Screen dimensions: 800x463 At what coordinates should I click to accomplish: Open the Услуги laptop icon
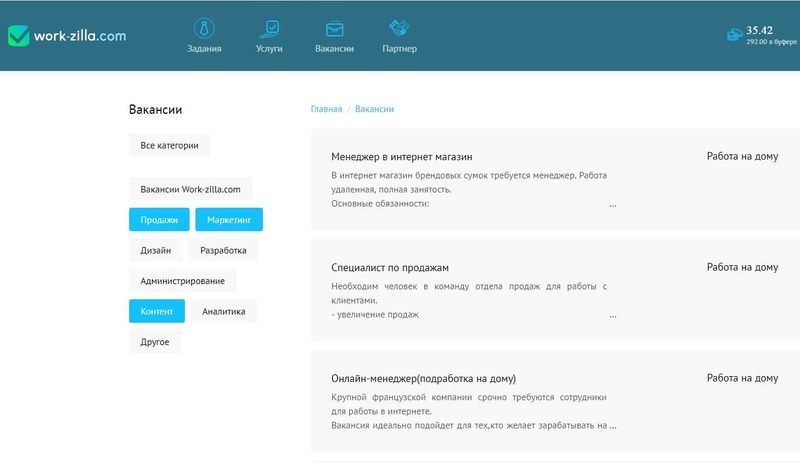point(269,28)
